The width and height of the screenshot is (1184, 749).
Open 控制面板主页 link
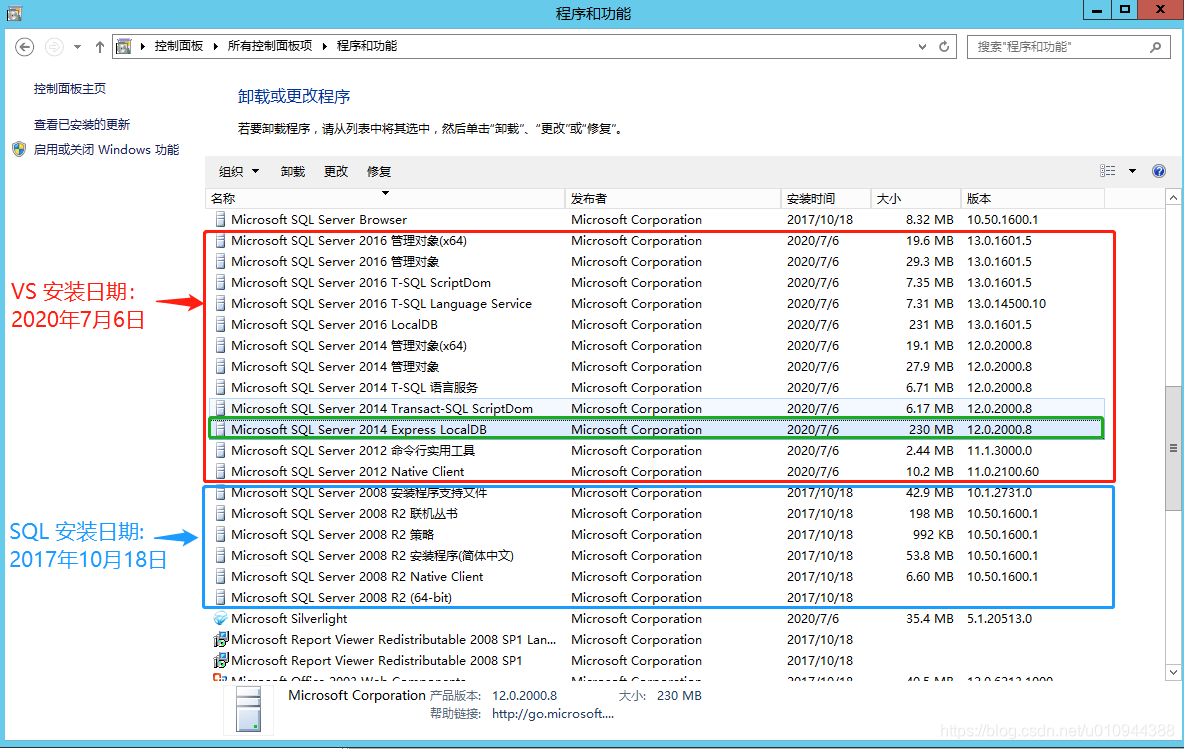[x=69, y=88]
